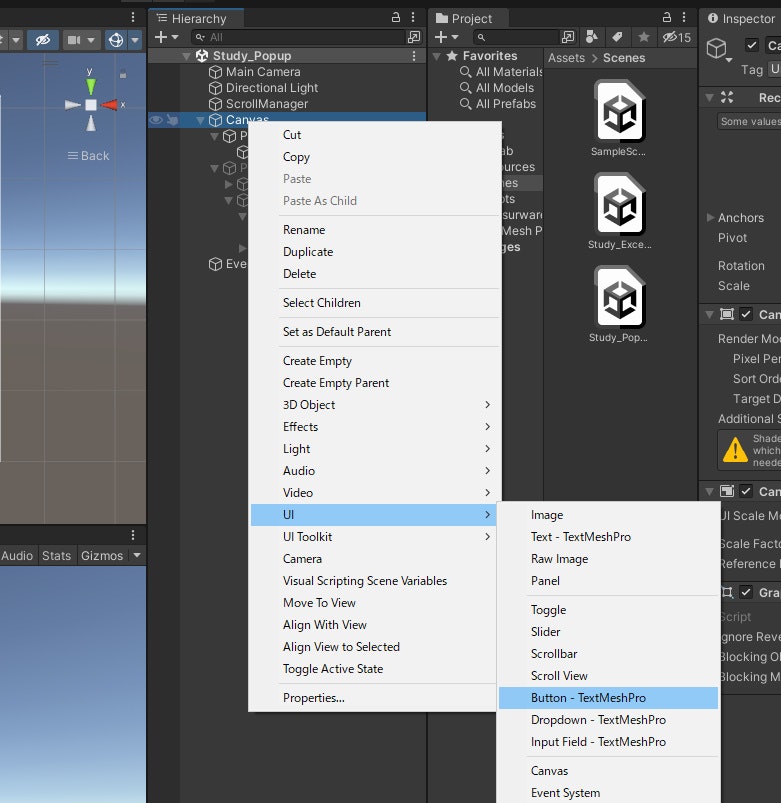Screen dimensions: 781x803
Task: Click Search by Label tag icon
Action: (617, 37)
